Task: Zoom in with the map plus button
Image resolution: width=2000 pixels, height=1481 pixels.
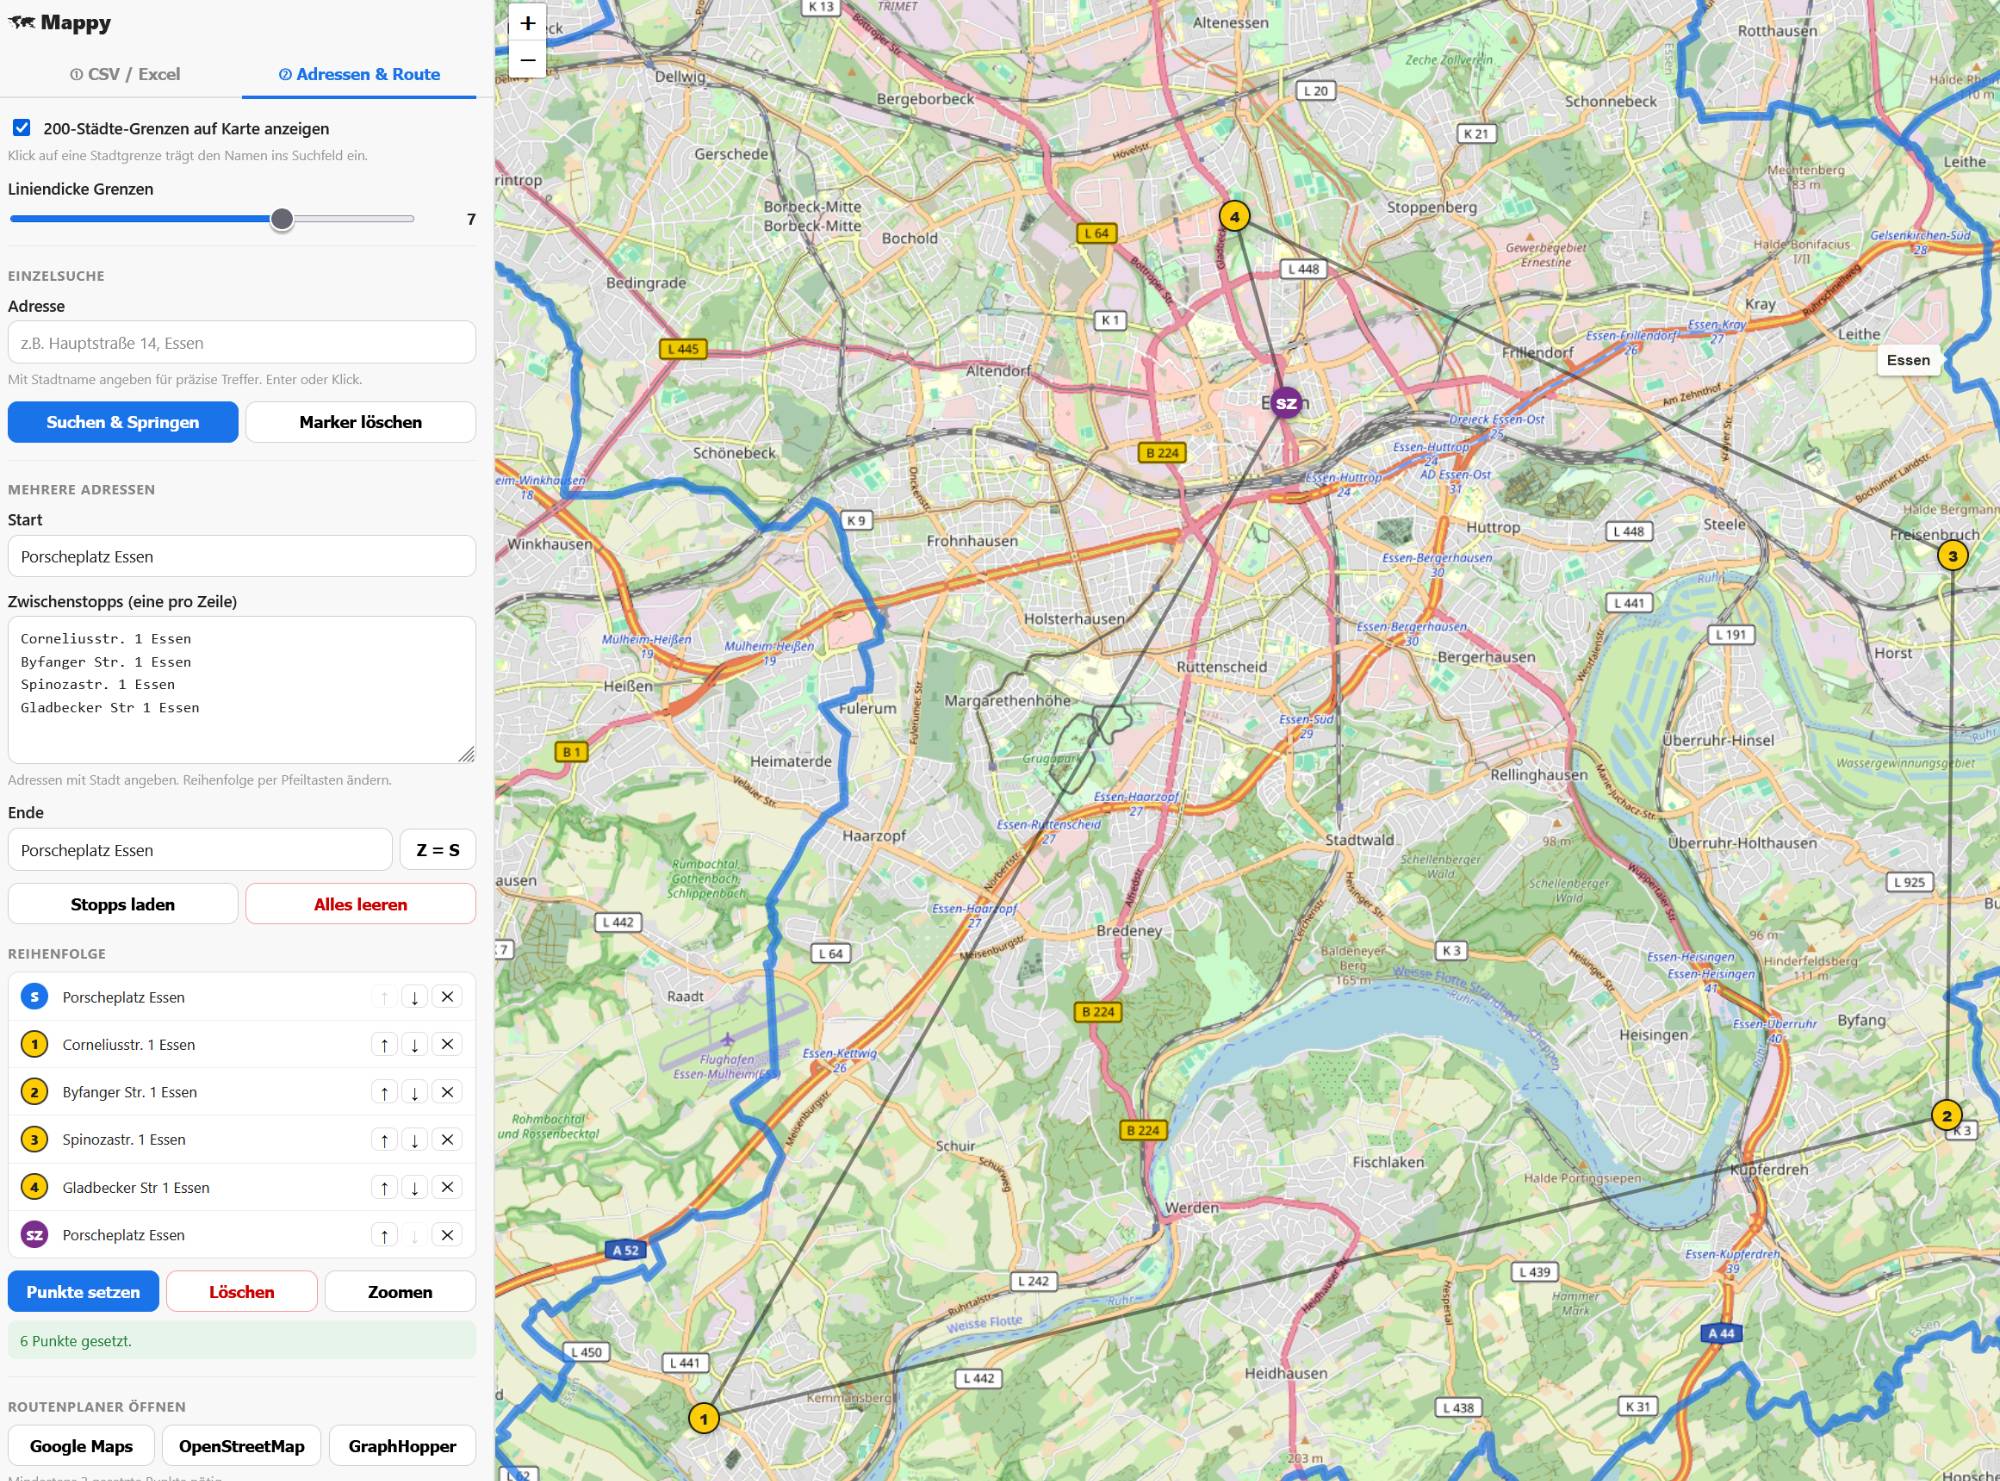Action: [527, 23]
